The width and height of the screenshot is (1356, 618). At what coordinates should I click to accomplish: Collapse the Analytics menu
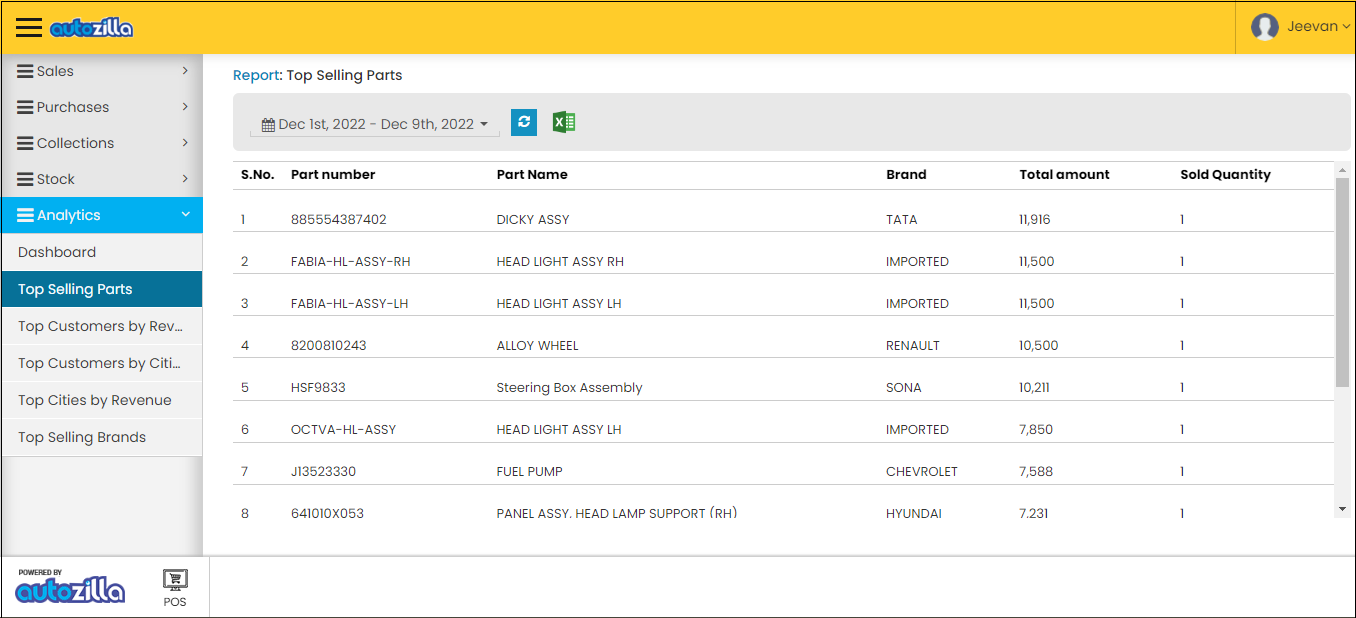click(x=102, y=215)
